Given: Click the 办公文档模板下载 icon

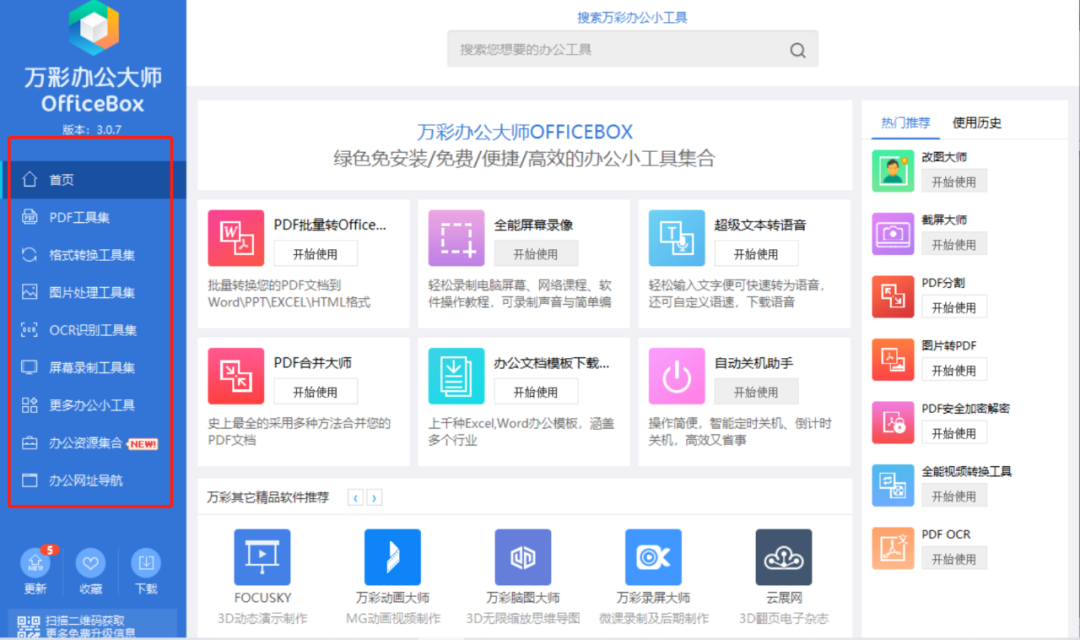Looking at the screenshot, I should coord(457,375).
